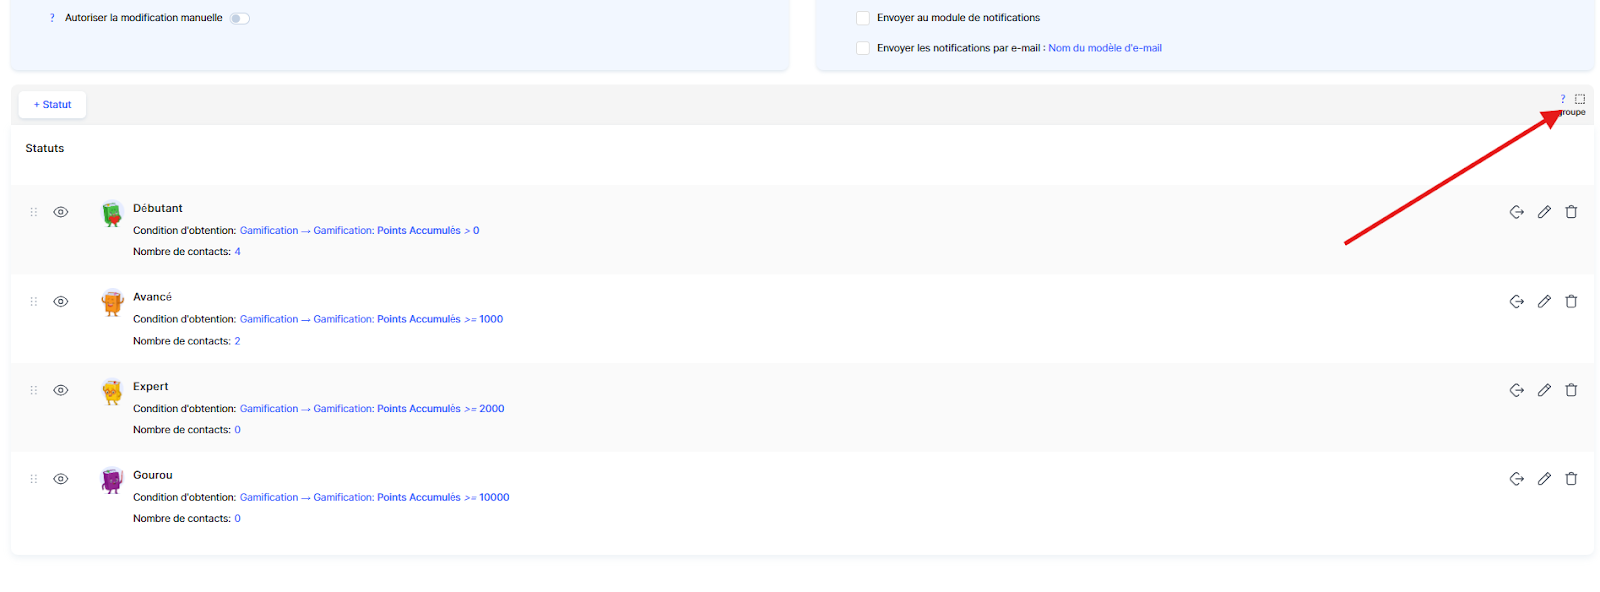Add a new status with + Statut
The image size is (1600, 592).
tap(52, 105)
